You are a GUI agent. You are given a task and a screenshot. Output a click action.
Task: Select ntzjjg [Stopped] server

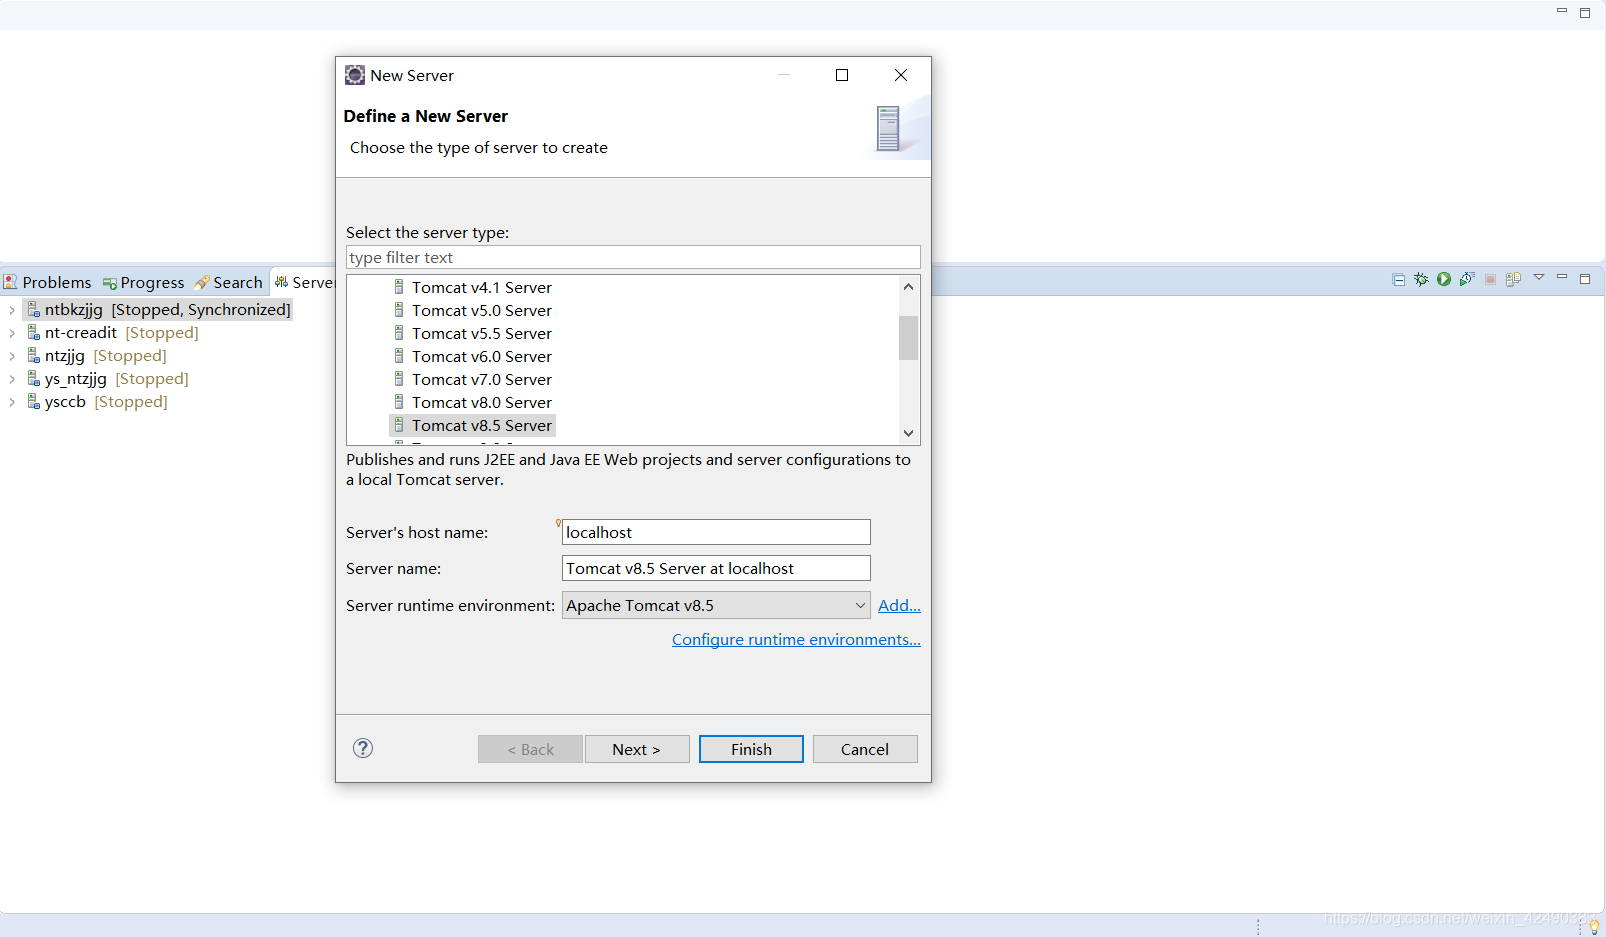(105, 356)
